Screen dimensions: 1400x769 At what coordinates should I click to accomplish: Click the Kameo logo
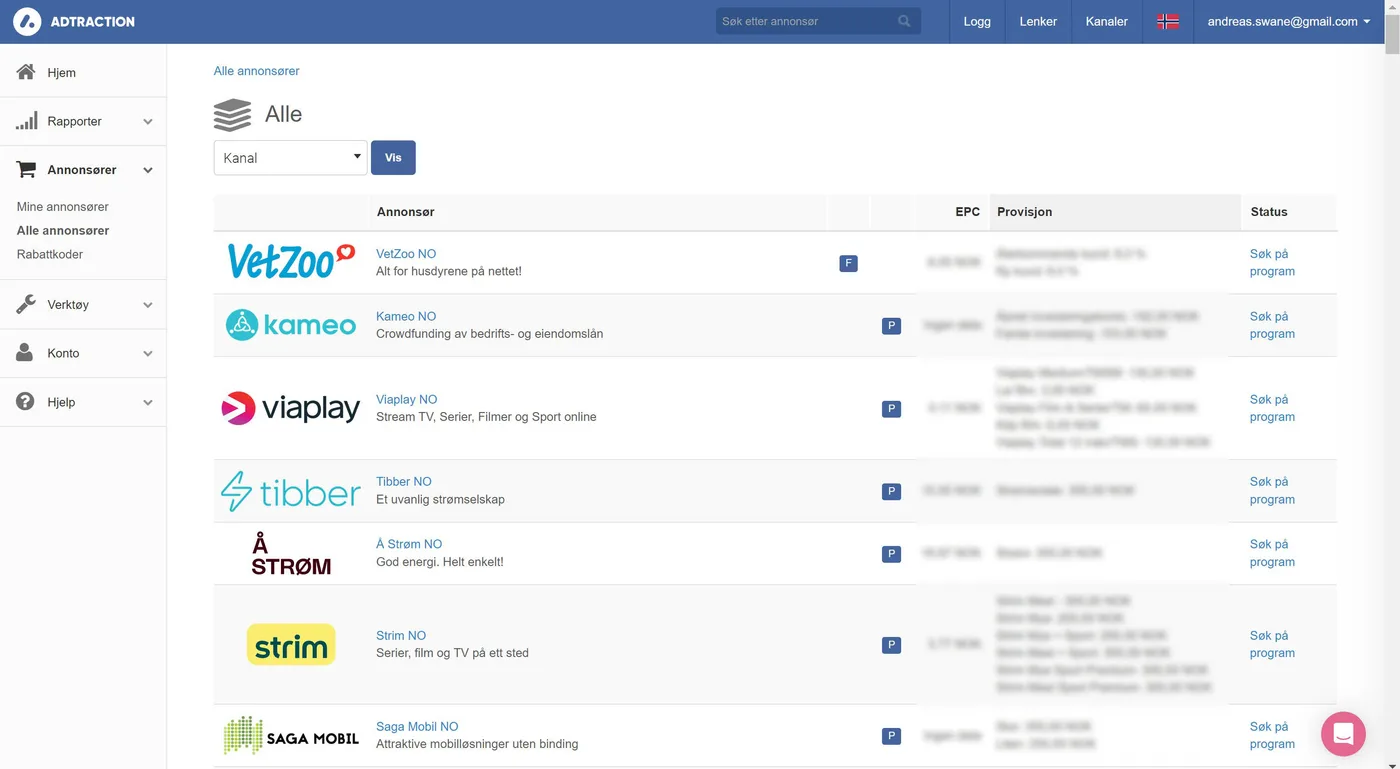[x=291, y=325]
